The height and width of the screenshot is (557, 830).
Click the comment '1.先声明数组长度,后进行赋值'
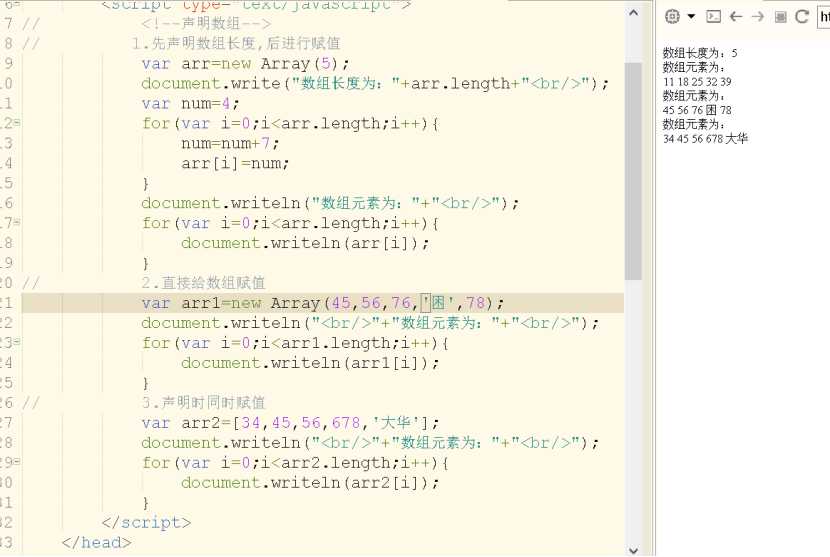(x=236, y=43)
